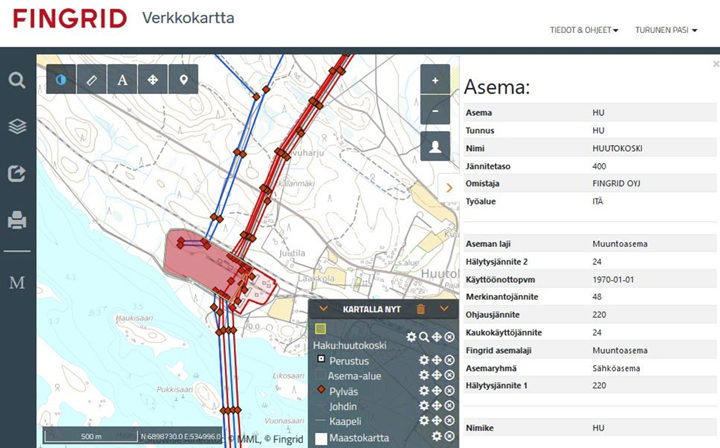Open settings gear for Pylväs layer
The height and width of the screenshot is (448, 720).
[x=424, y=391]
